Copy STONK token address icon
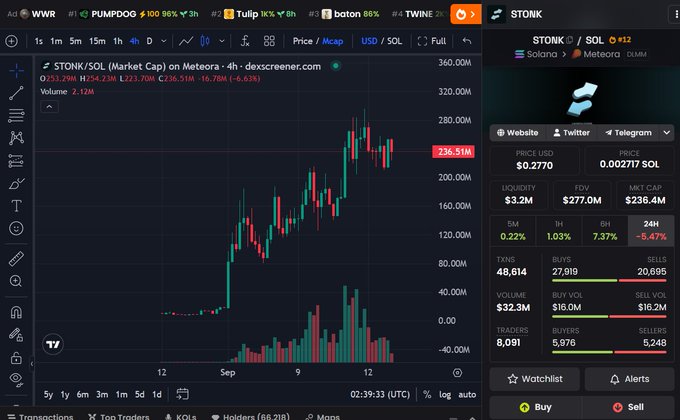680x420 pixels. [569, 40]
